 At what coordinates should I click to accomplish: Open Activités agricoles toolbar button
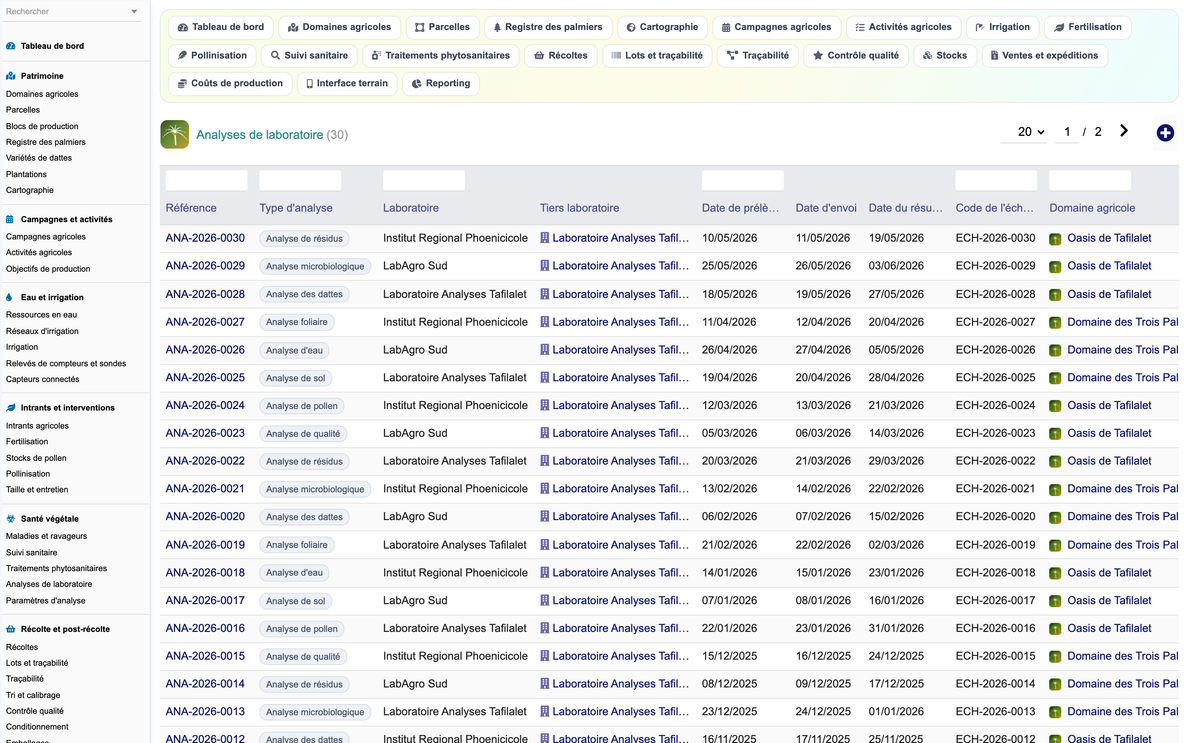pyautogui.click(x=903, y=27)
